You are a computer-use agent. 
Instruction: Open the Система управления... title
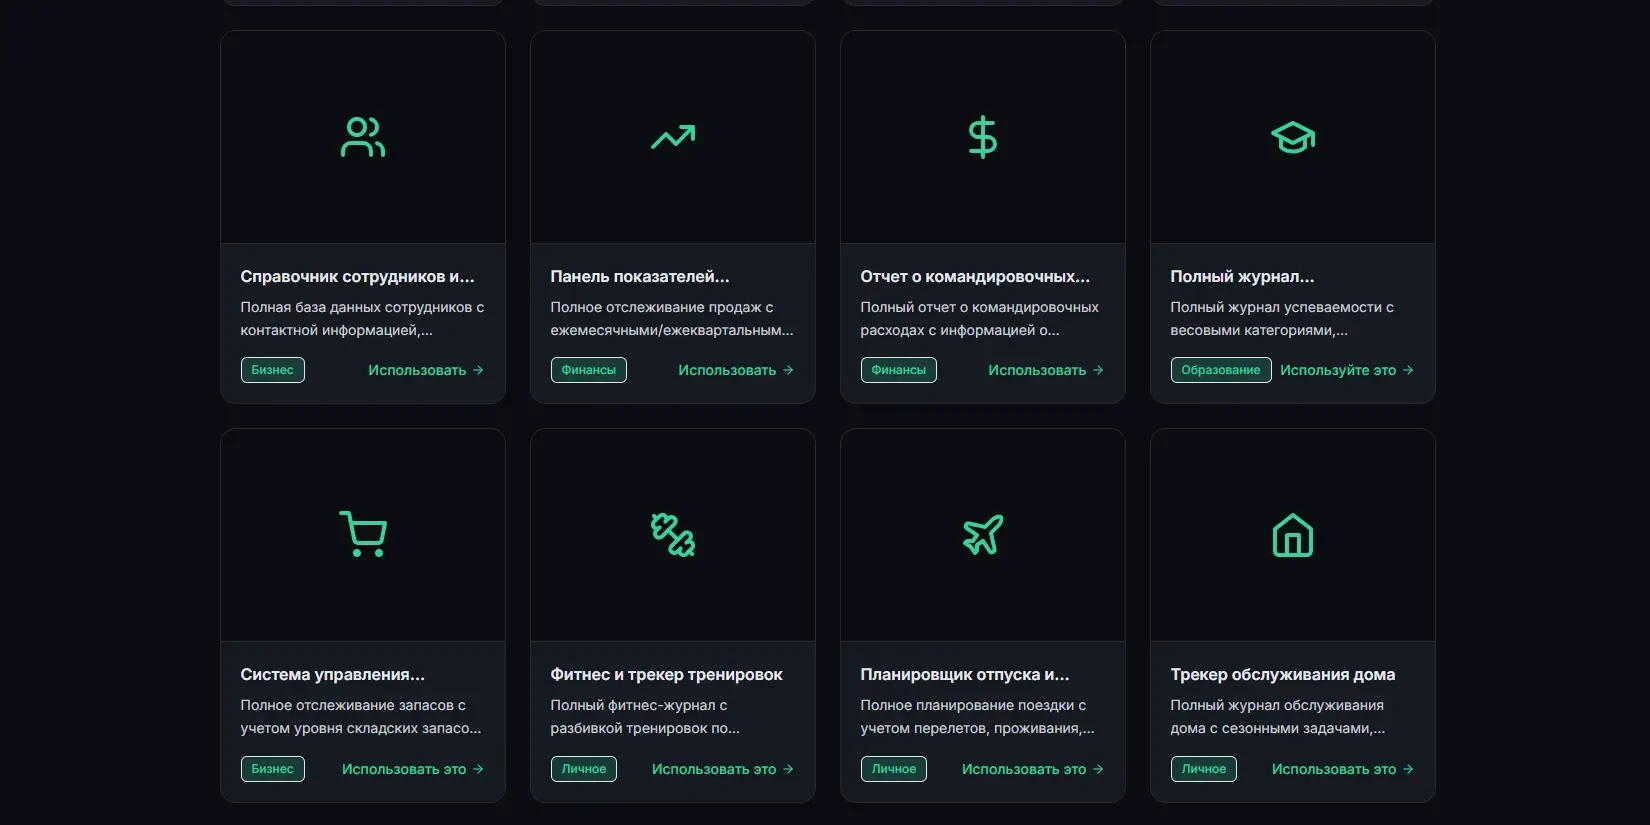tap(333, 675)
